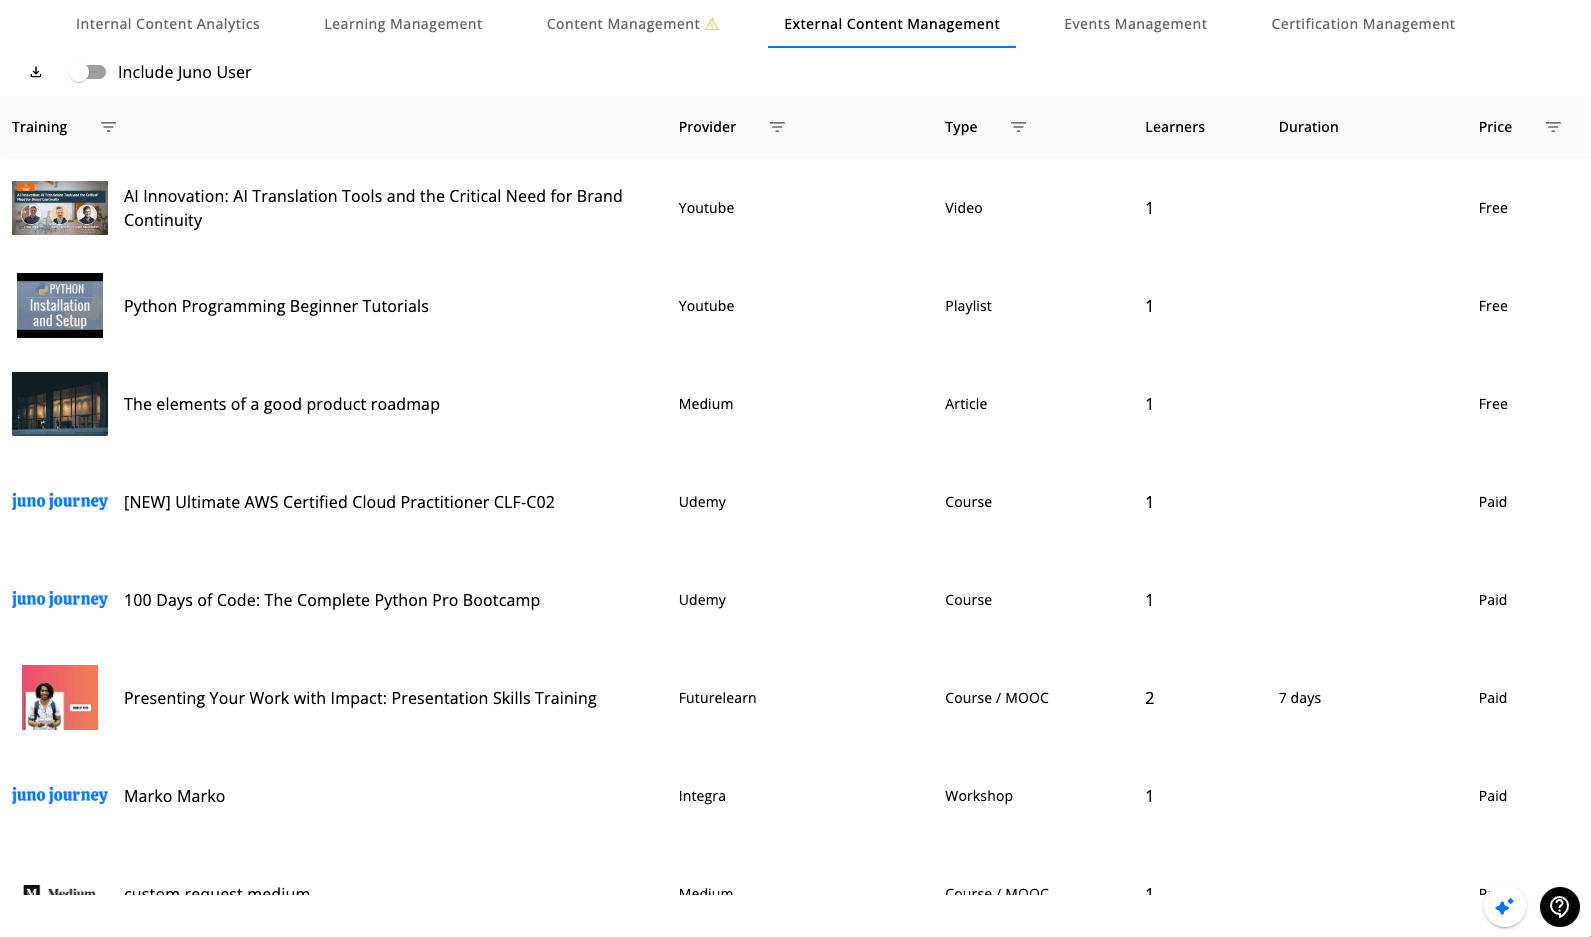Screen dimensions: 1591x937
Task: Click the Price column header label
Action: click(x=1495, y=127)
